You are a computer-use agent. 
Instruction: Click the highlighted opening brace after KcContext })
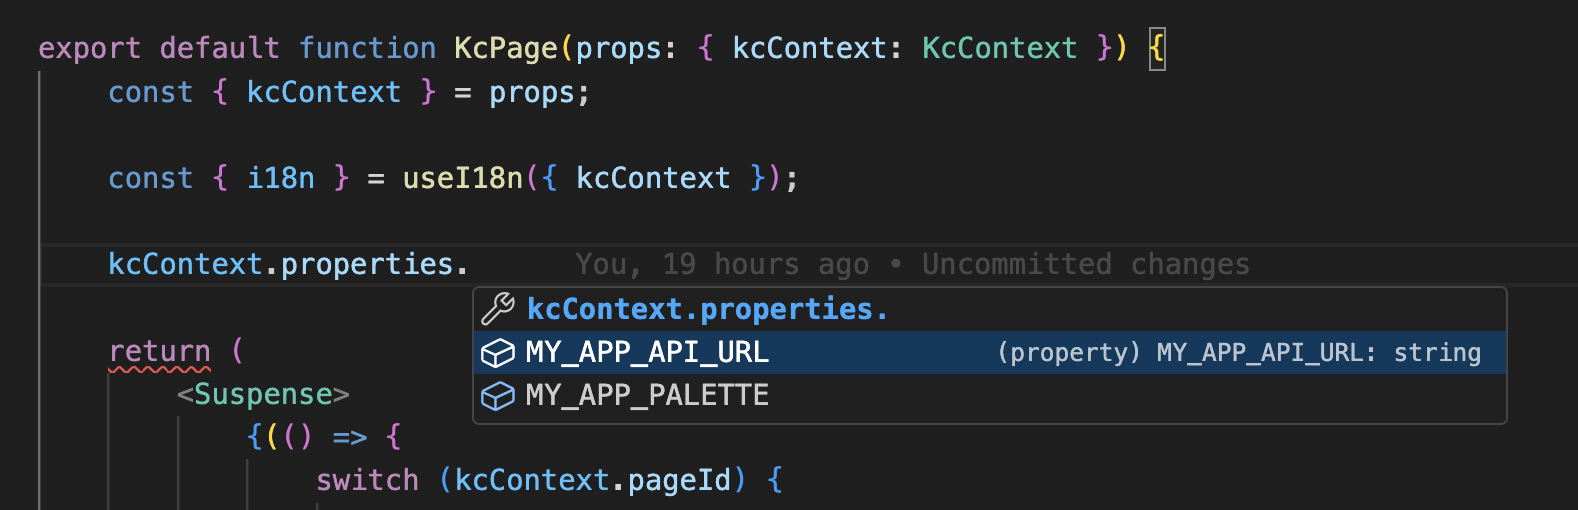[1157, 48]
